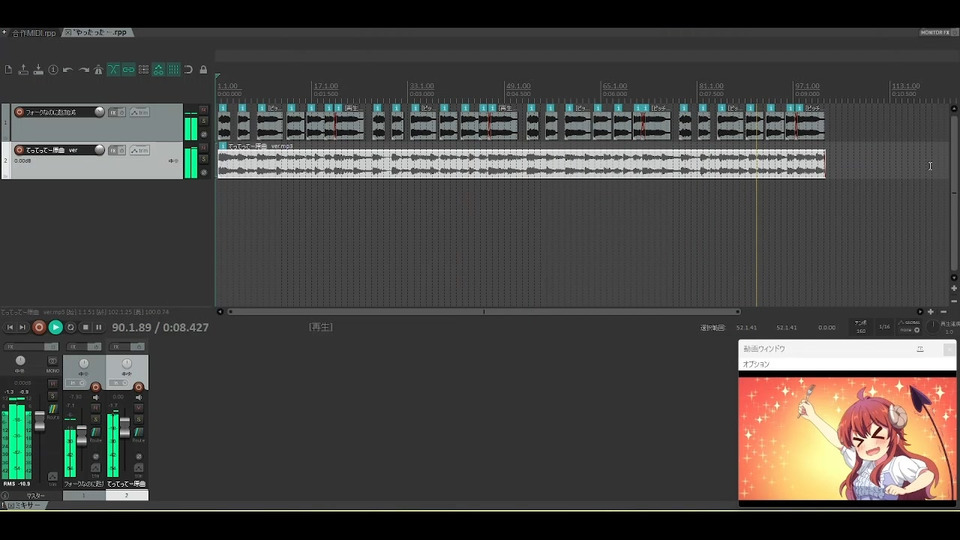Select the やったった.rpp project tab
The image size is (960, 540).
click(x=99, y=32)
